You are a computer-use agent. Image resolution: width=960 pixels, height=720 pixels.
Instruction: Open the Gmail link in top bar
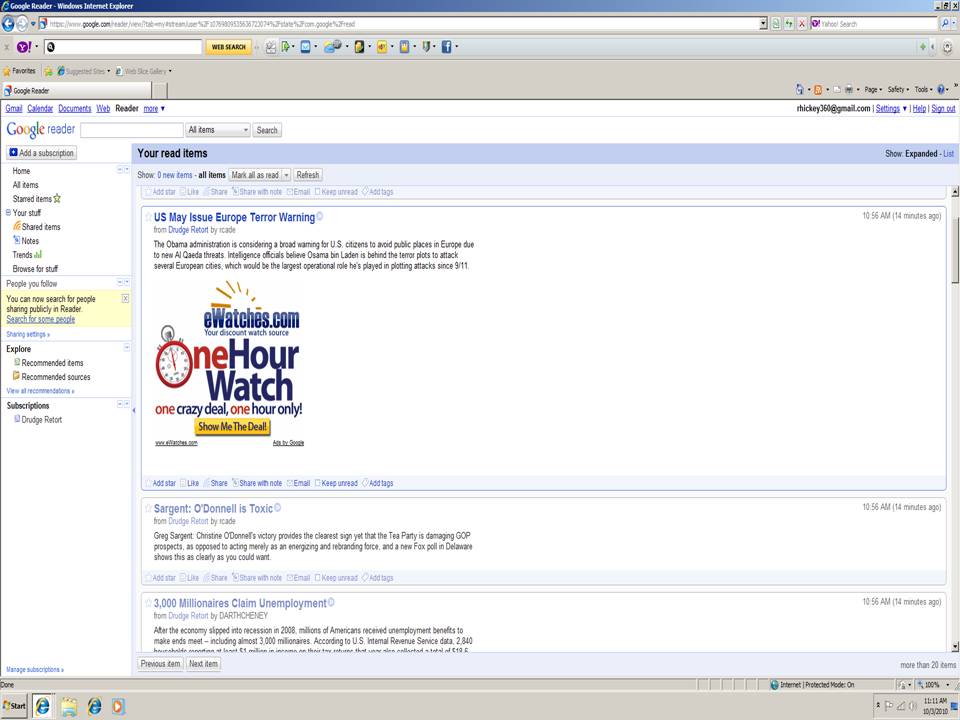pos(13,108)
